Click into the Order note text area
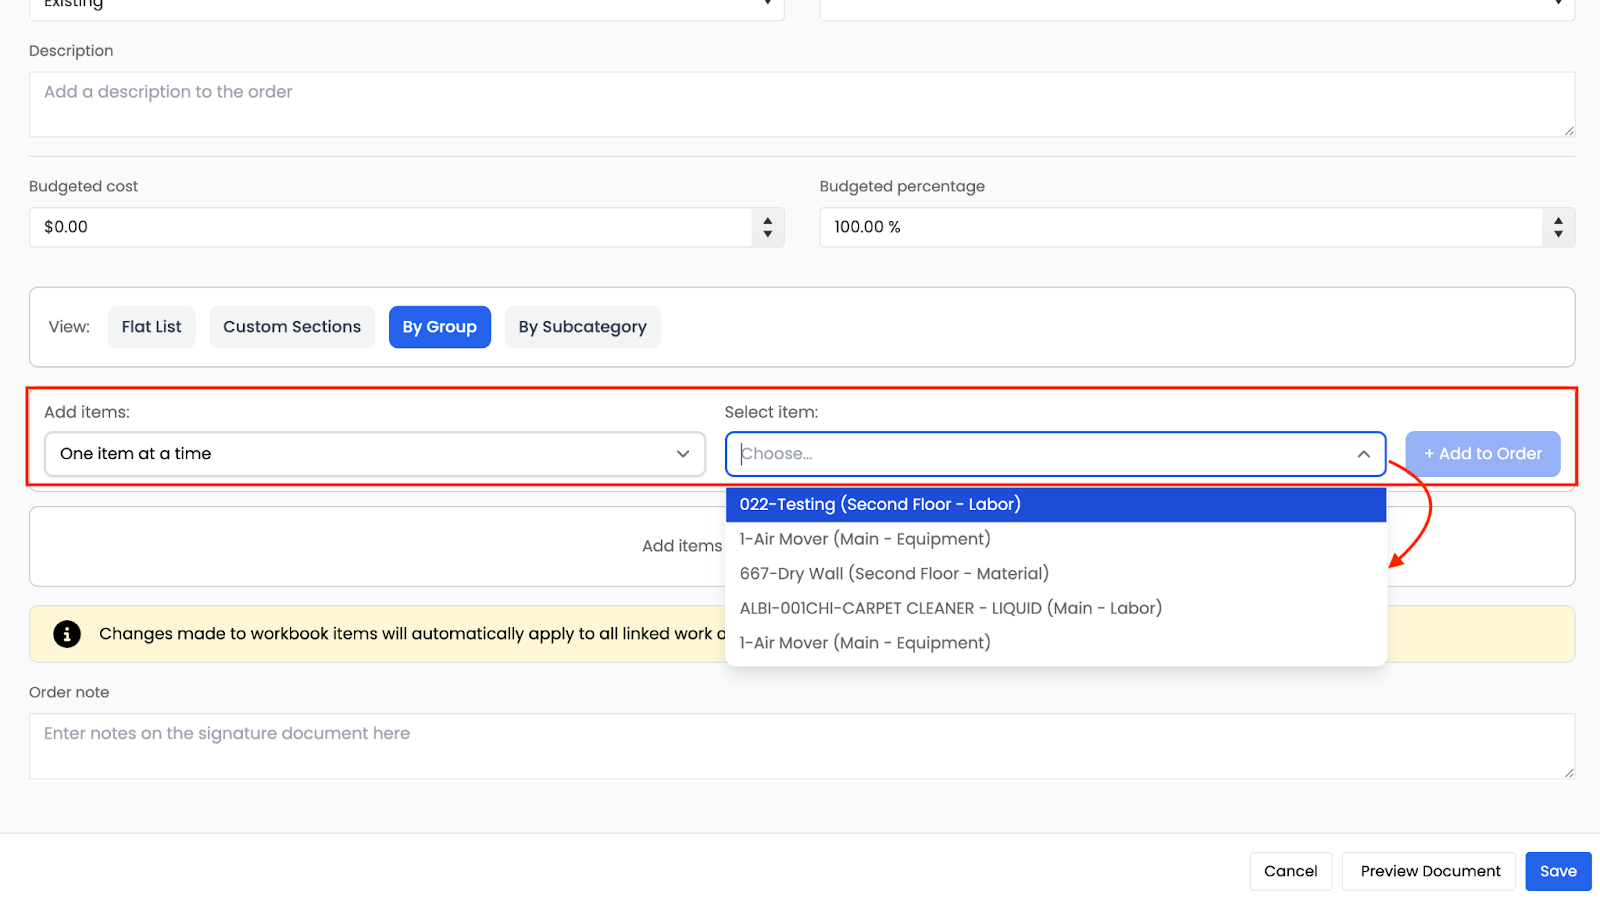 [801, 746]
